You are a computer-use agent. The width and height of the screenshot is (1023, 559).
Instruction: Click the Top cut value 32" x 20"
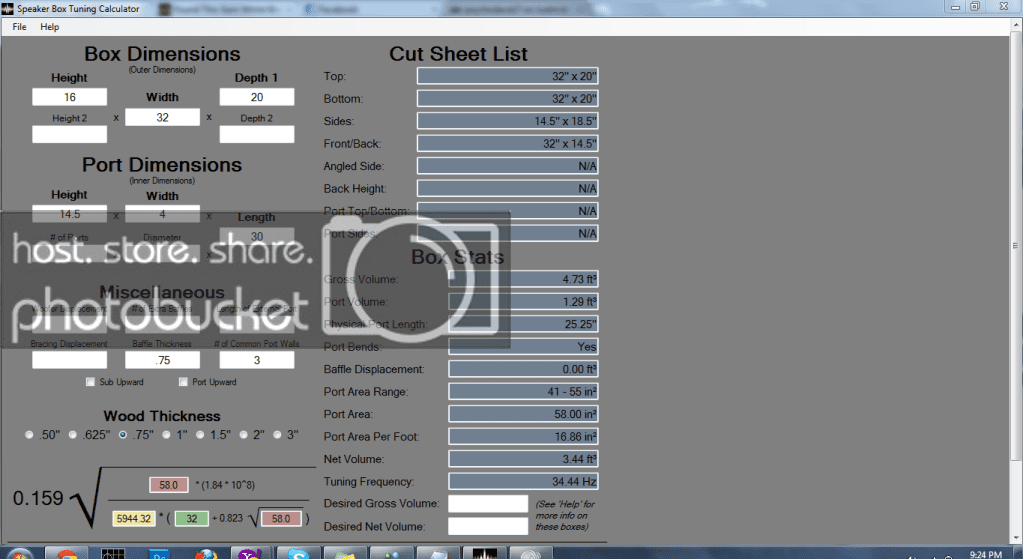(x=508, y=76)
